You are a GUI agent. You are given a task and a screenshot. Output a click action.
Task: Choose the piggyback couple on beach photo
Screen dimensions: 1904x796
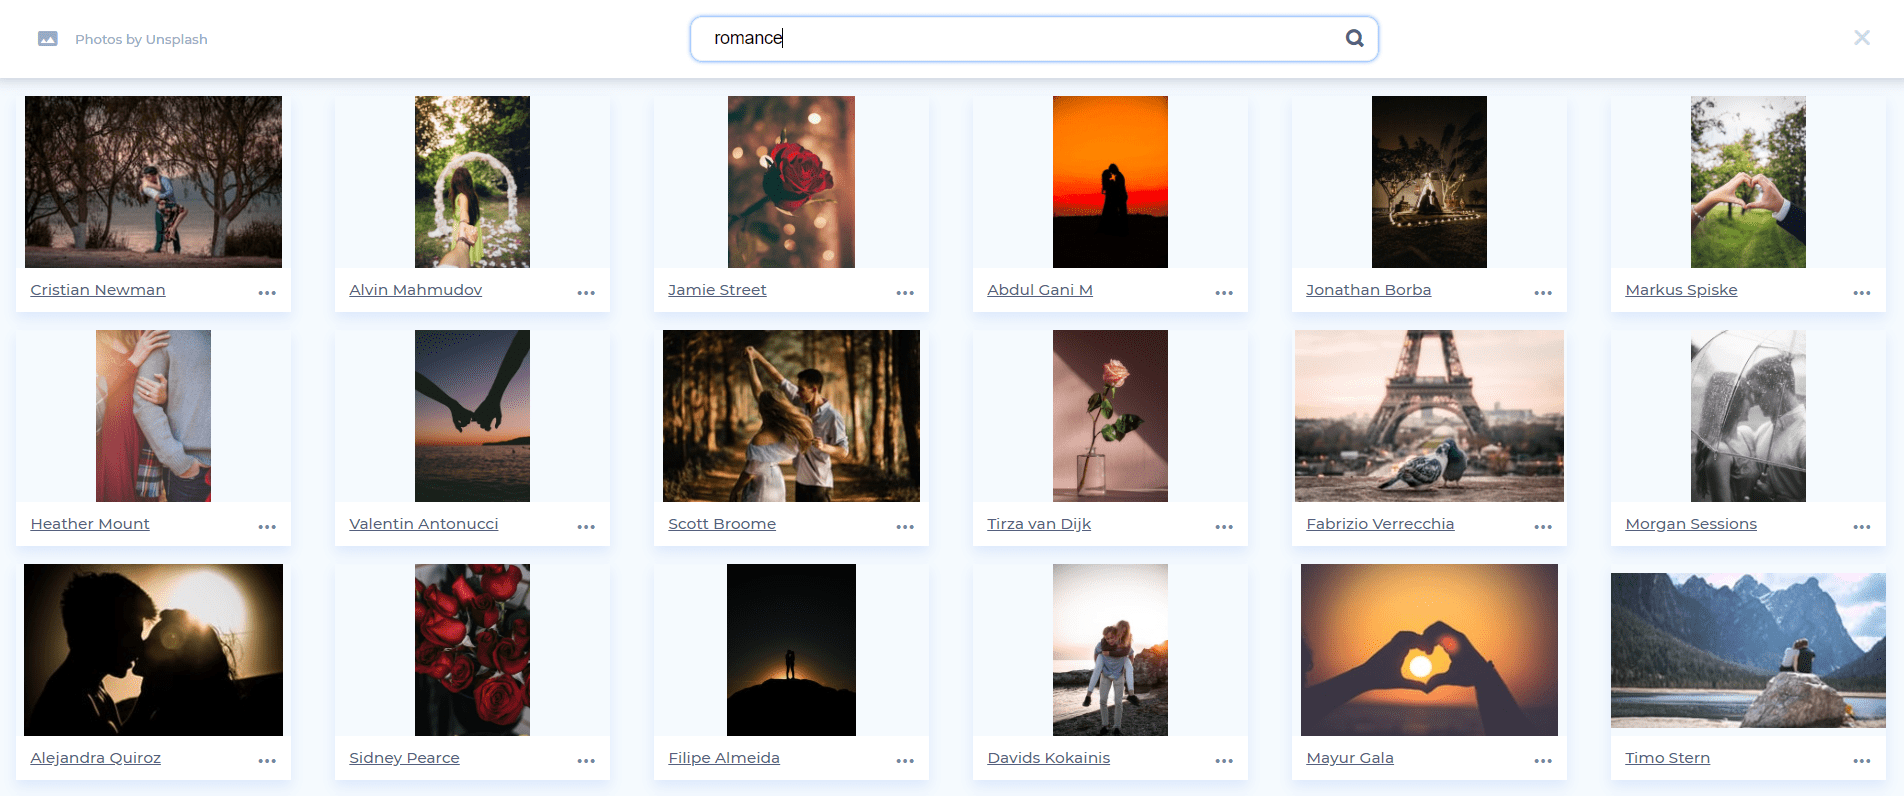(x=1110, y=650)
